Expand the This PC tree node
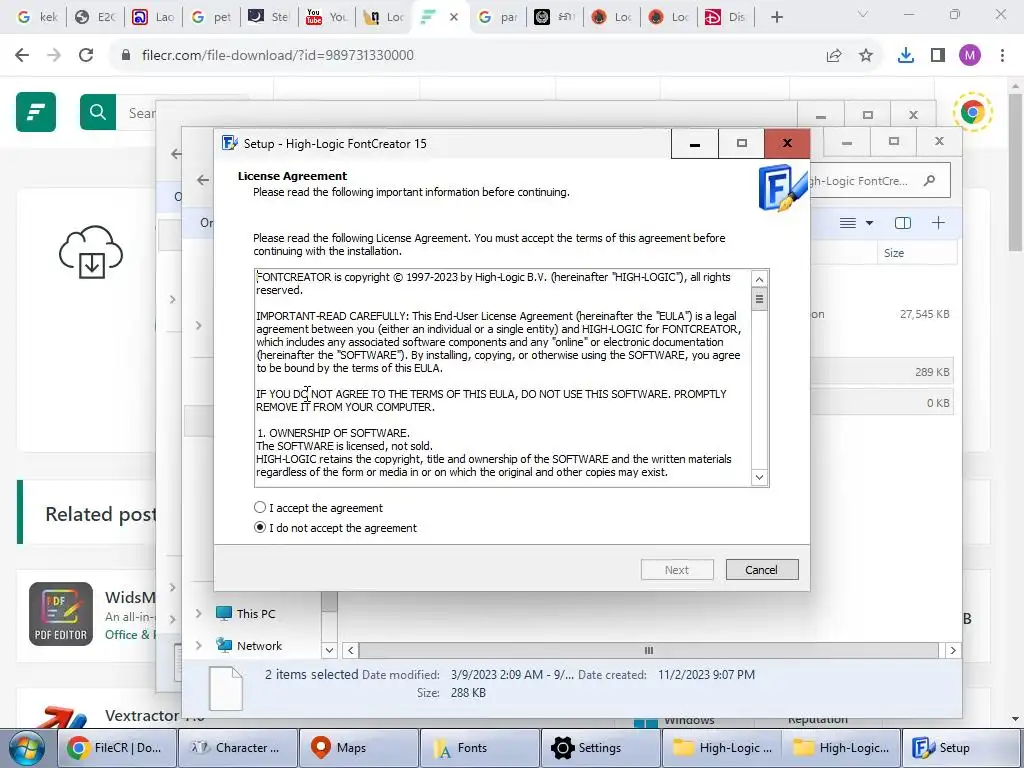This screenshot has height=768, width=1024. 199,613
